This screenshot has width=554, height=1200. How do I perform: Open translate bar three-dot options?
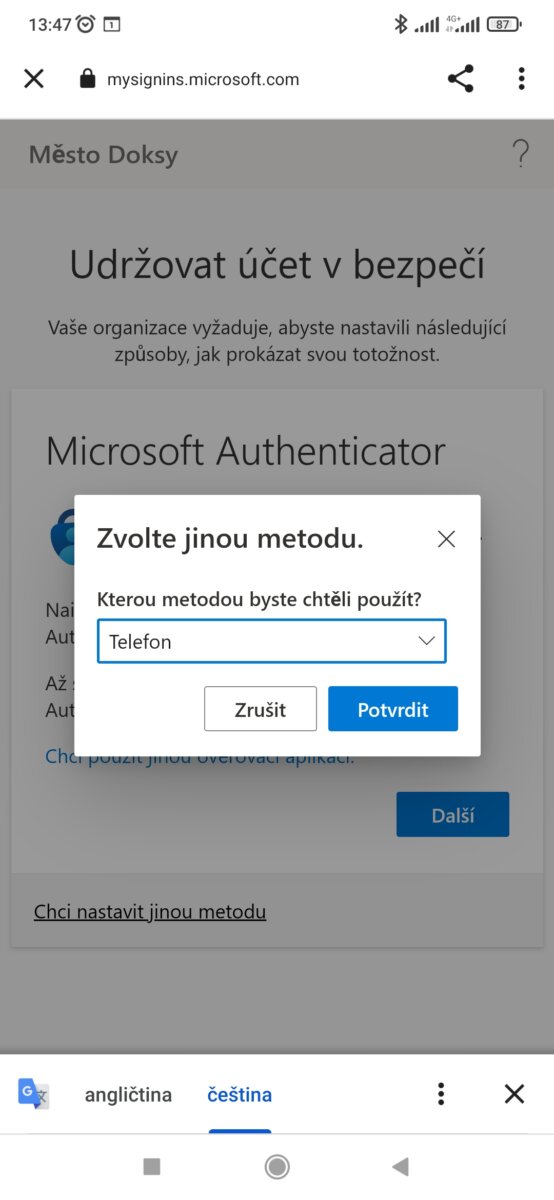click(441, 1094)
